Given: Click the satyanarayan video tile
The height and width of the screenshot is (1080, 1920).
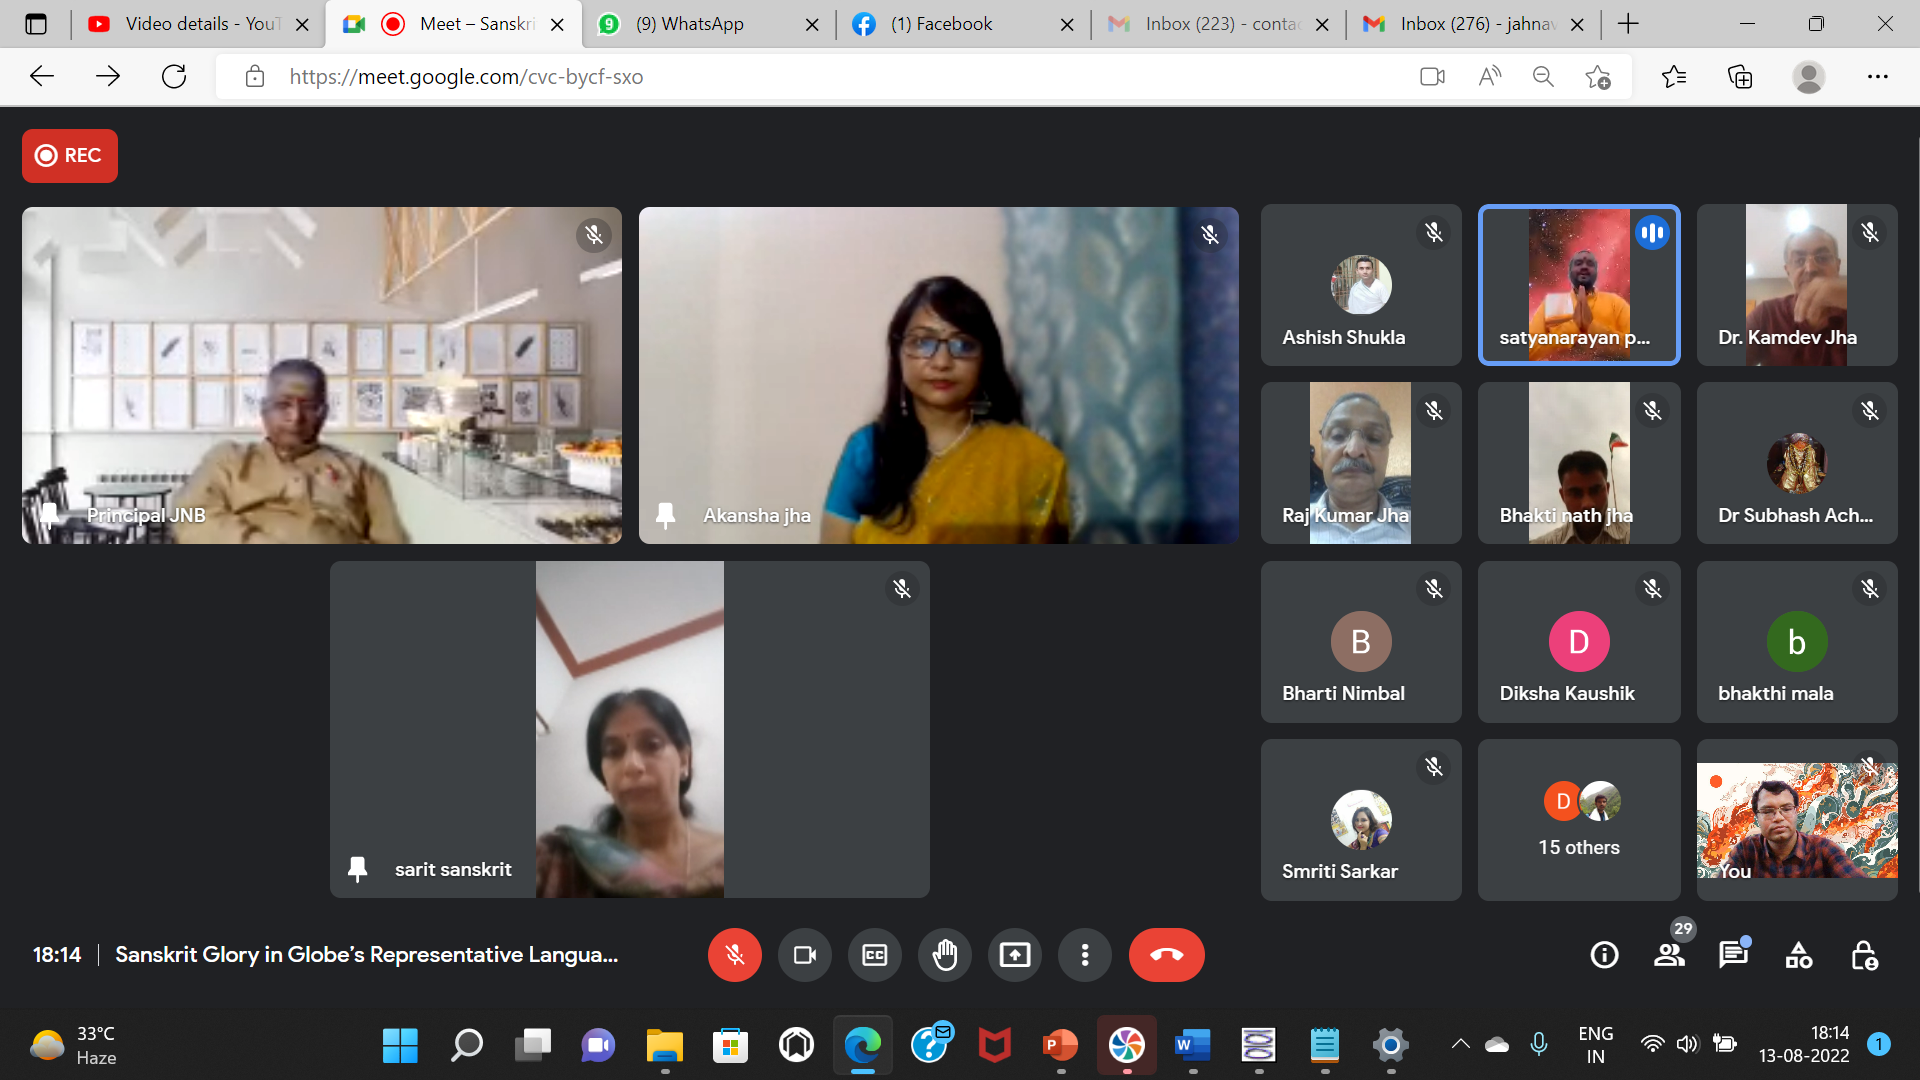Looking at the screenshot, I should [1578, 285].
